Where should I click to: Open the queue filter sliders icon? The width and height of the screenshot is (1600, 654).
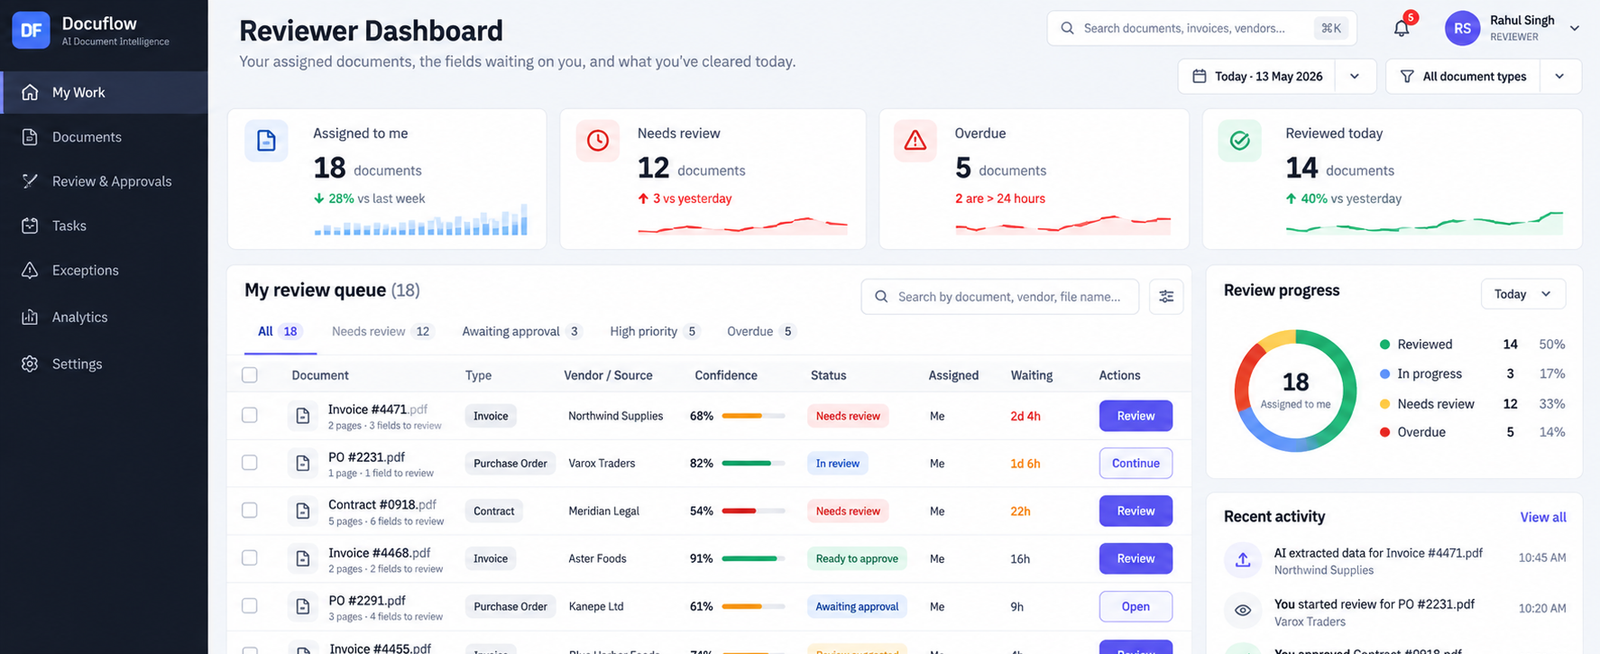tap(1166, 296)
